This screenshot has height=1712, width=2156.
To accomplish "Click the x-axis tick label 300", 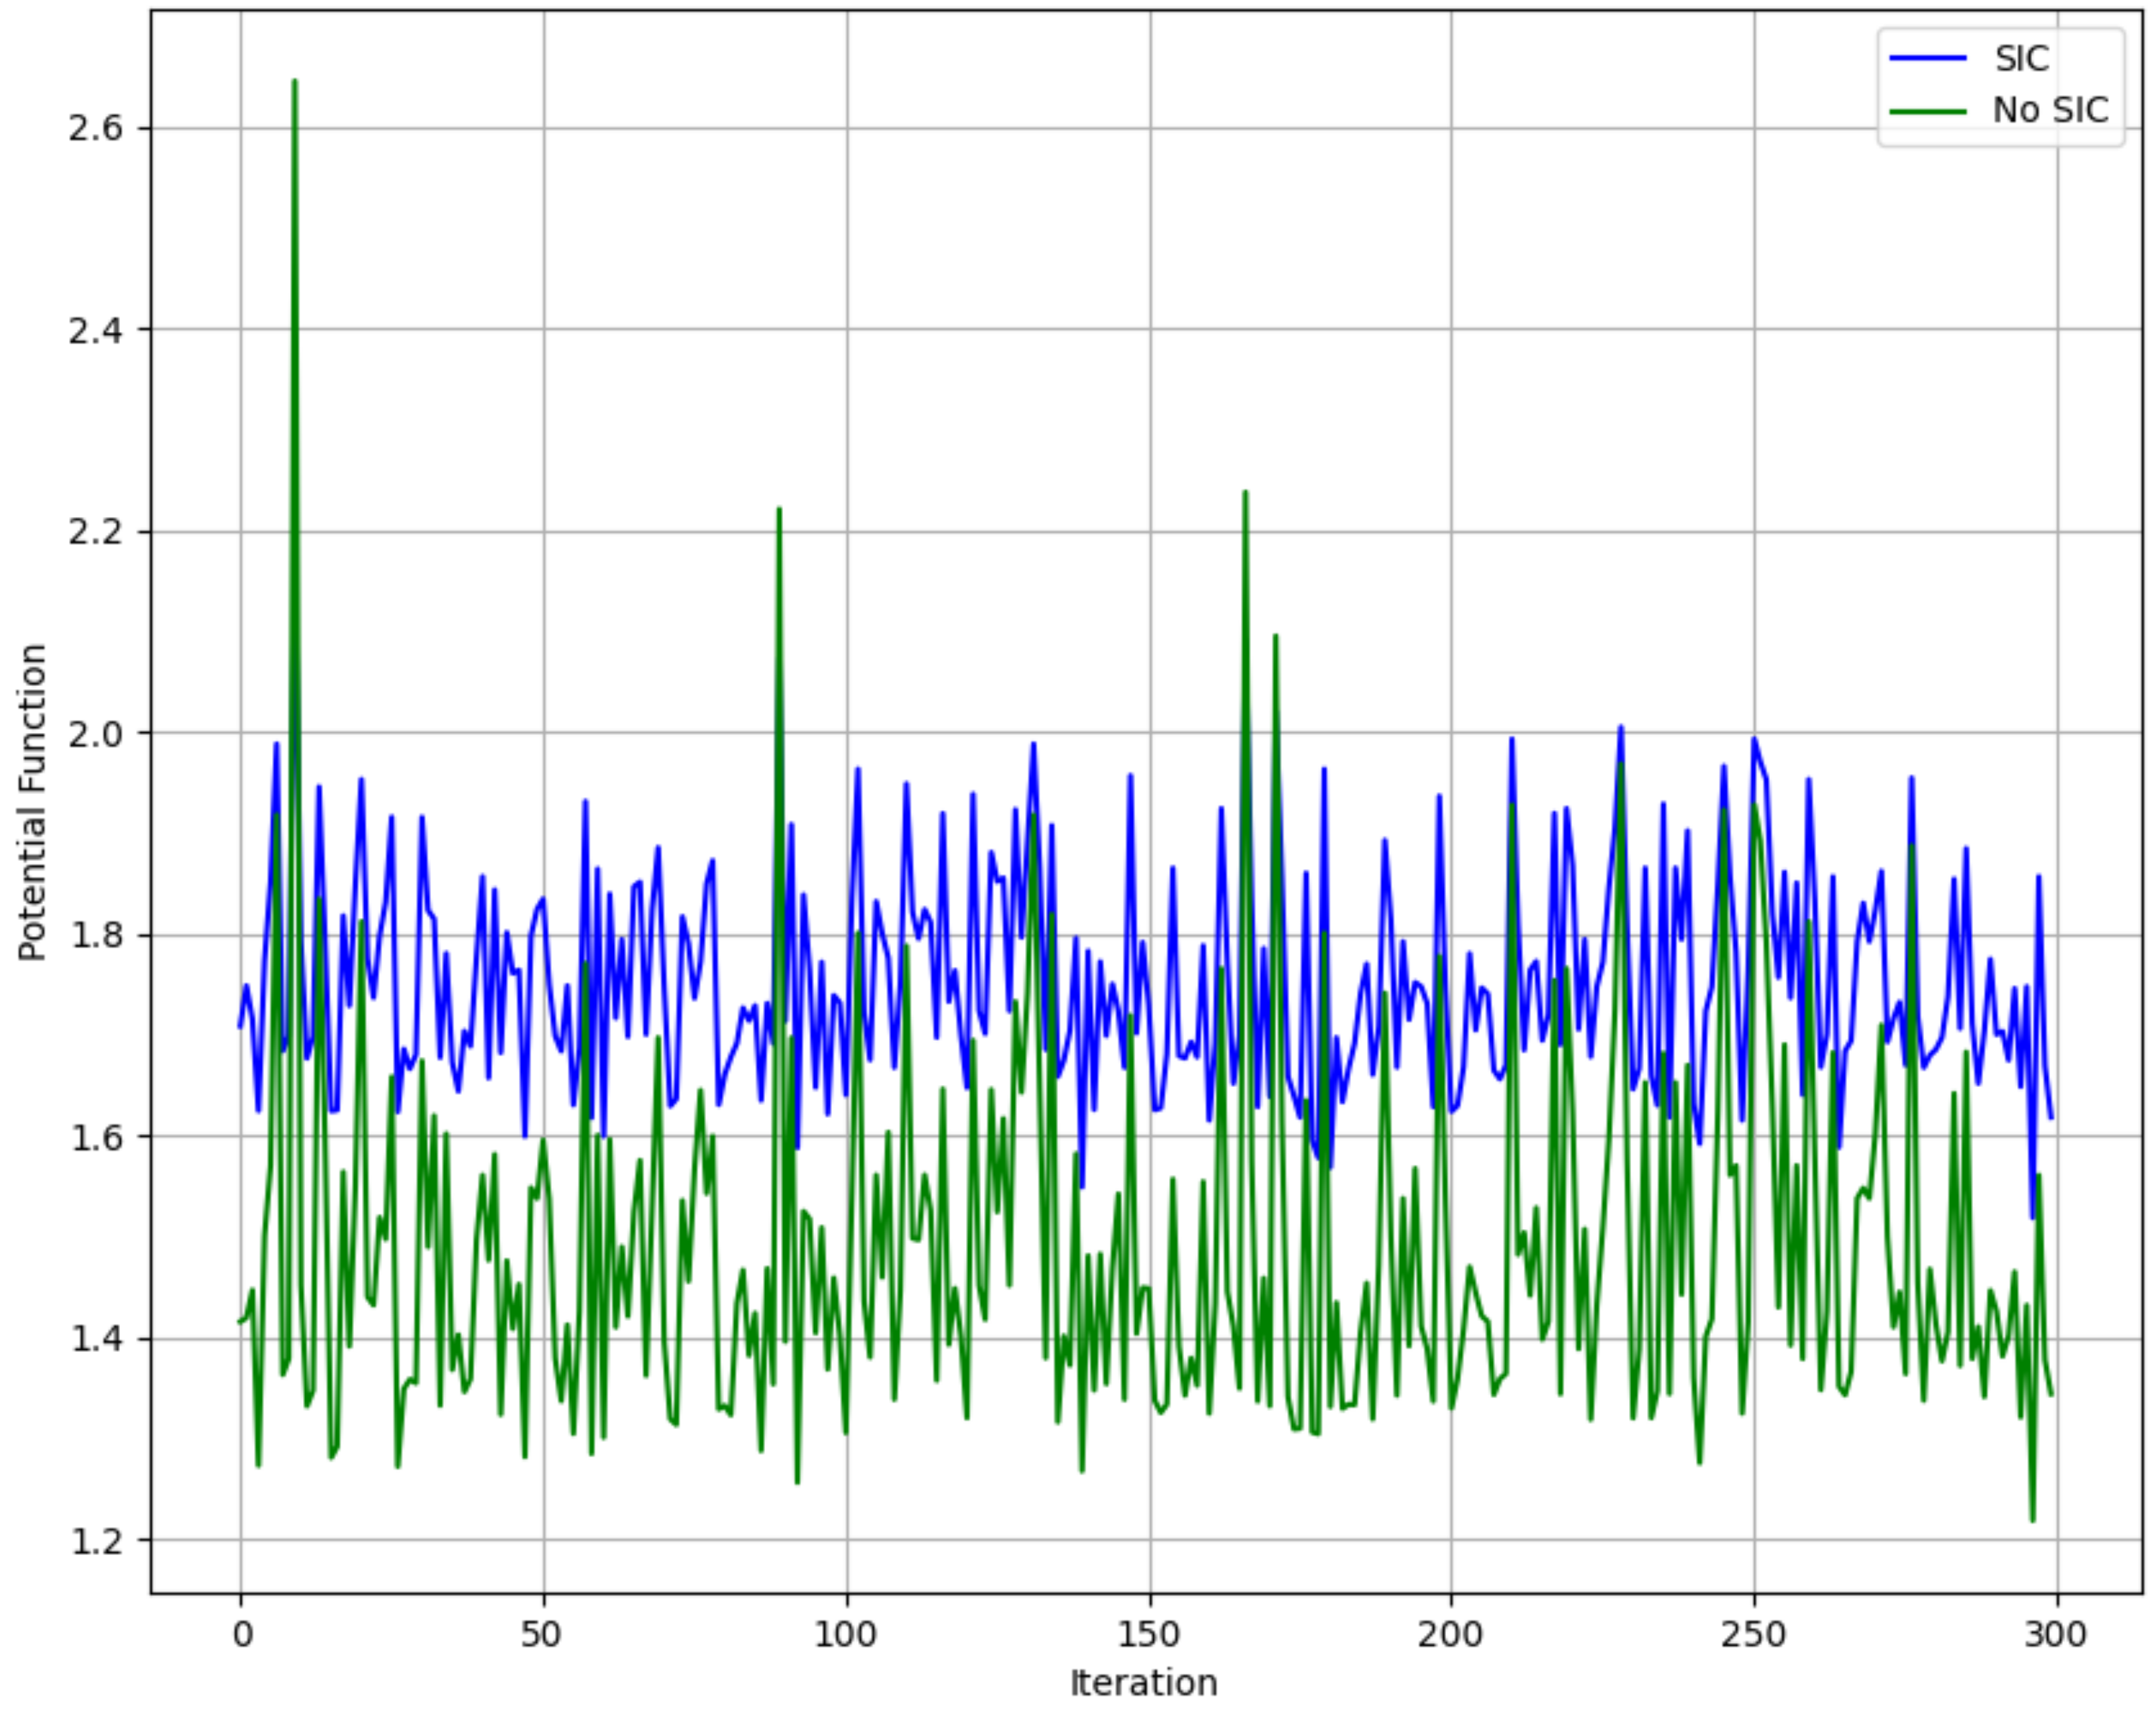I will (x=2056, y=1634).
